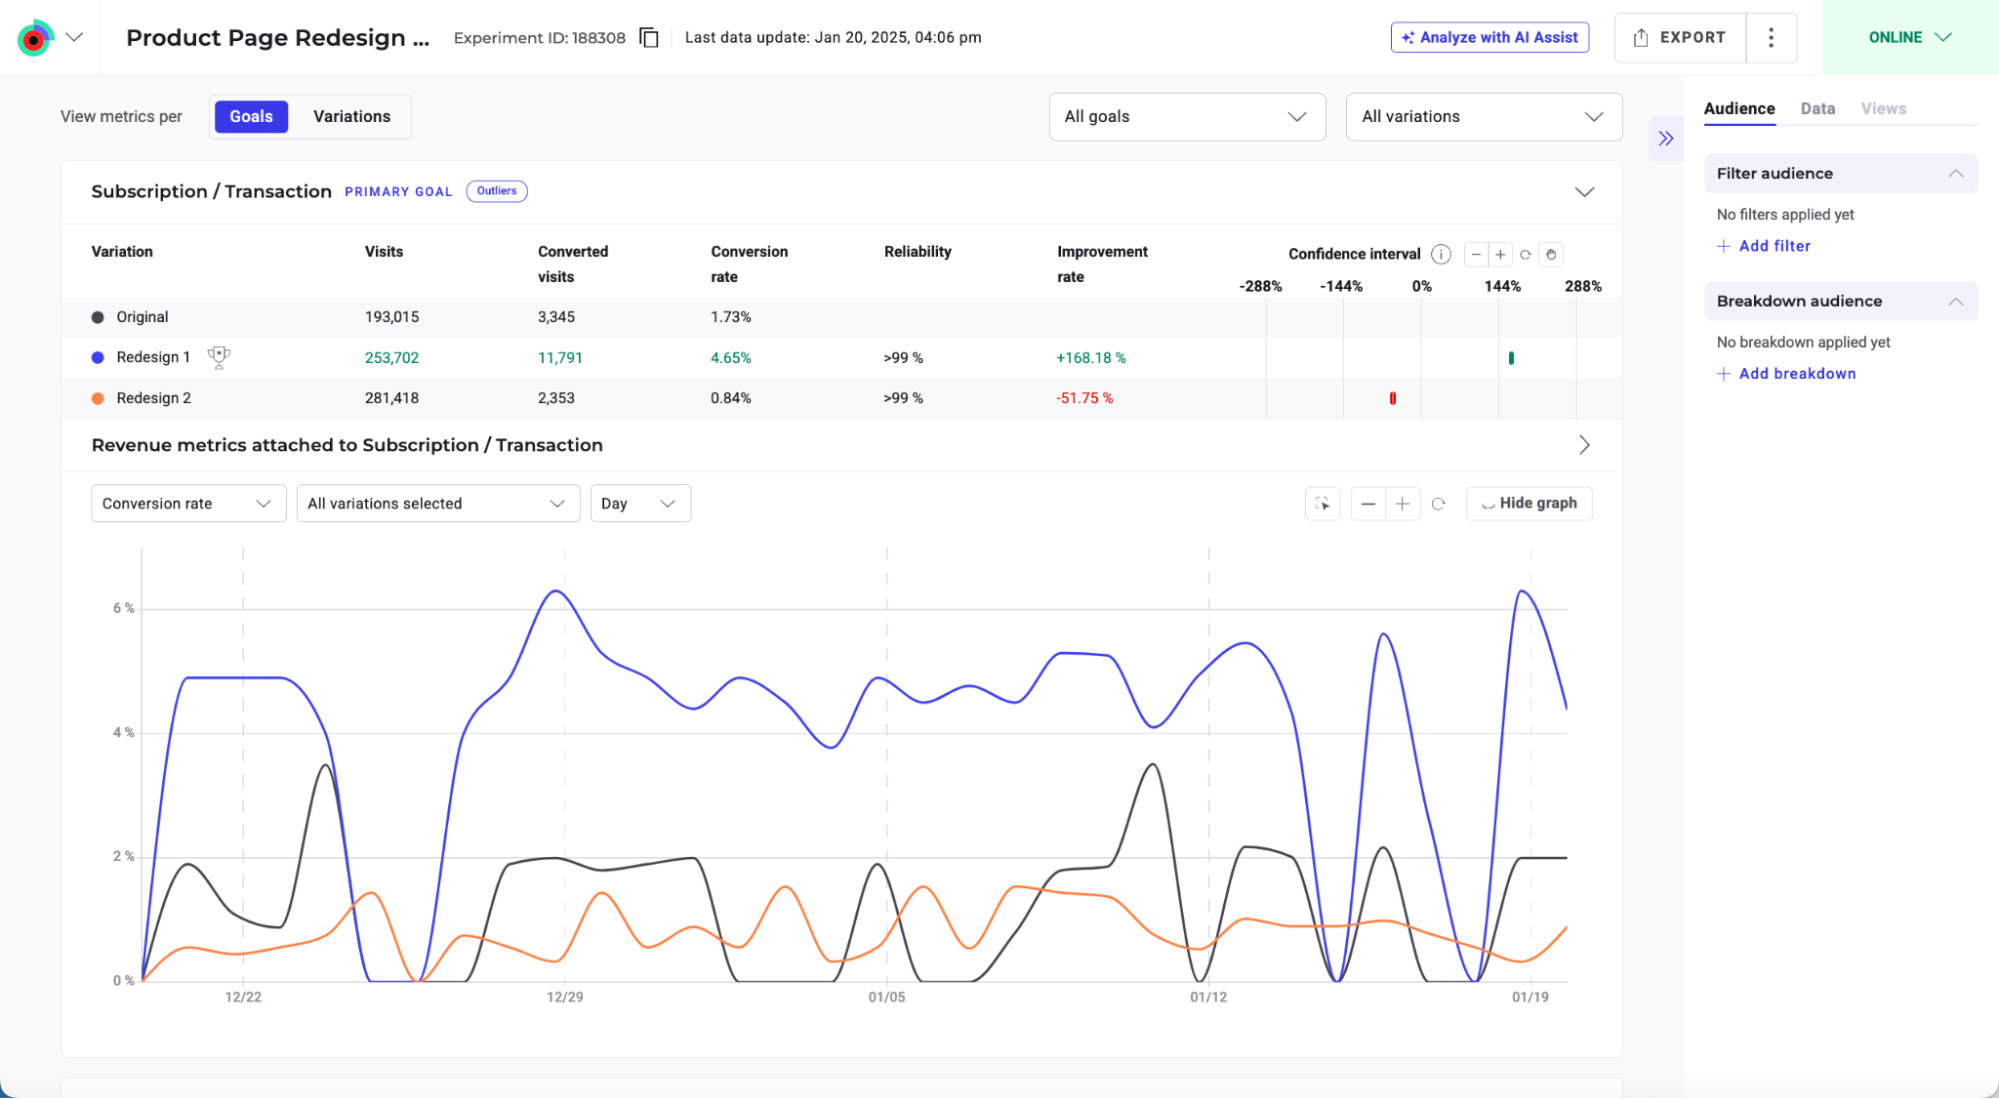1999x1099 pixels.
Task: Toggle the Variations view metrics button
Action: [x=351, y=116]
